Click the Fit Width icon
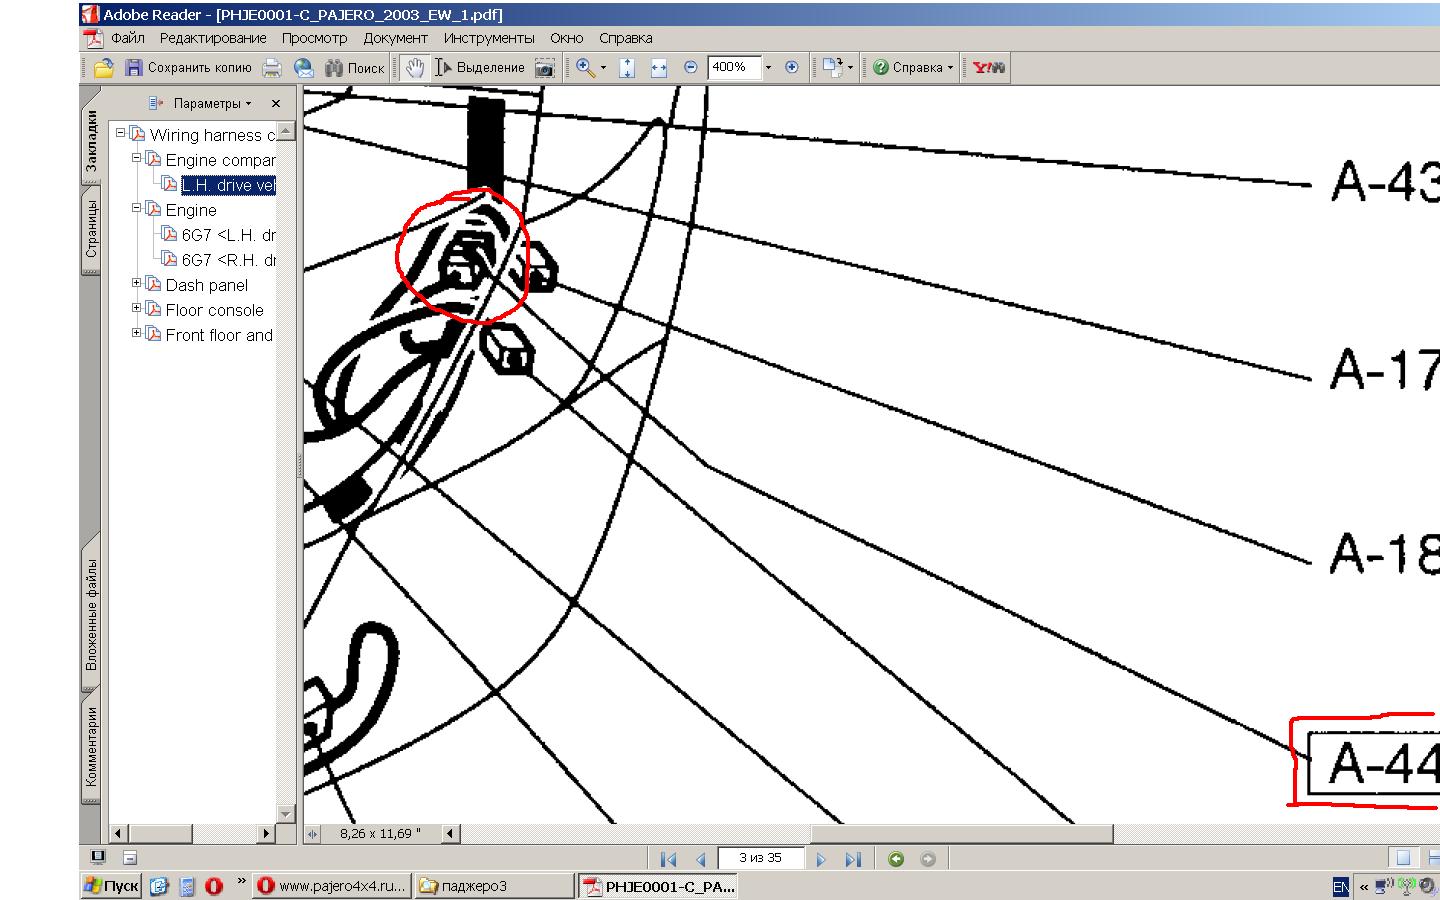The width and height of the screenshot is (1440, 900). (x=658, y=68)
